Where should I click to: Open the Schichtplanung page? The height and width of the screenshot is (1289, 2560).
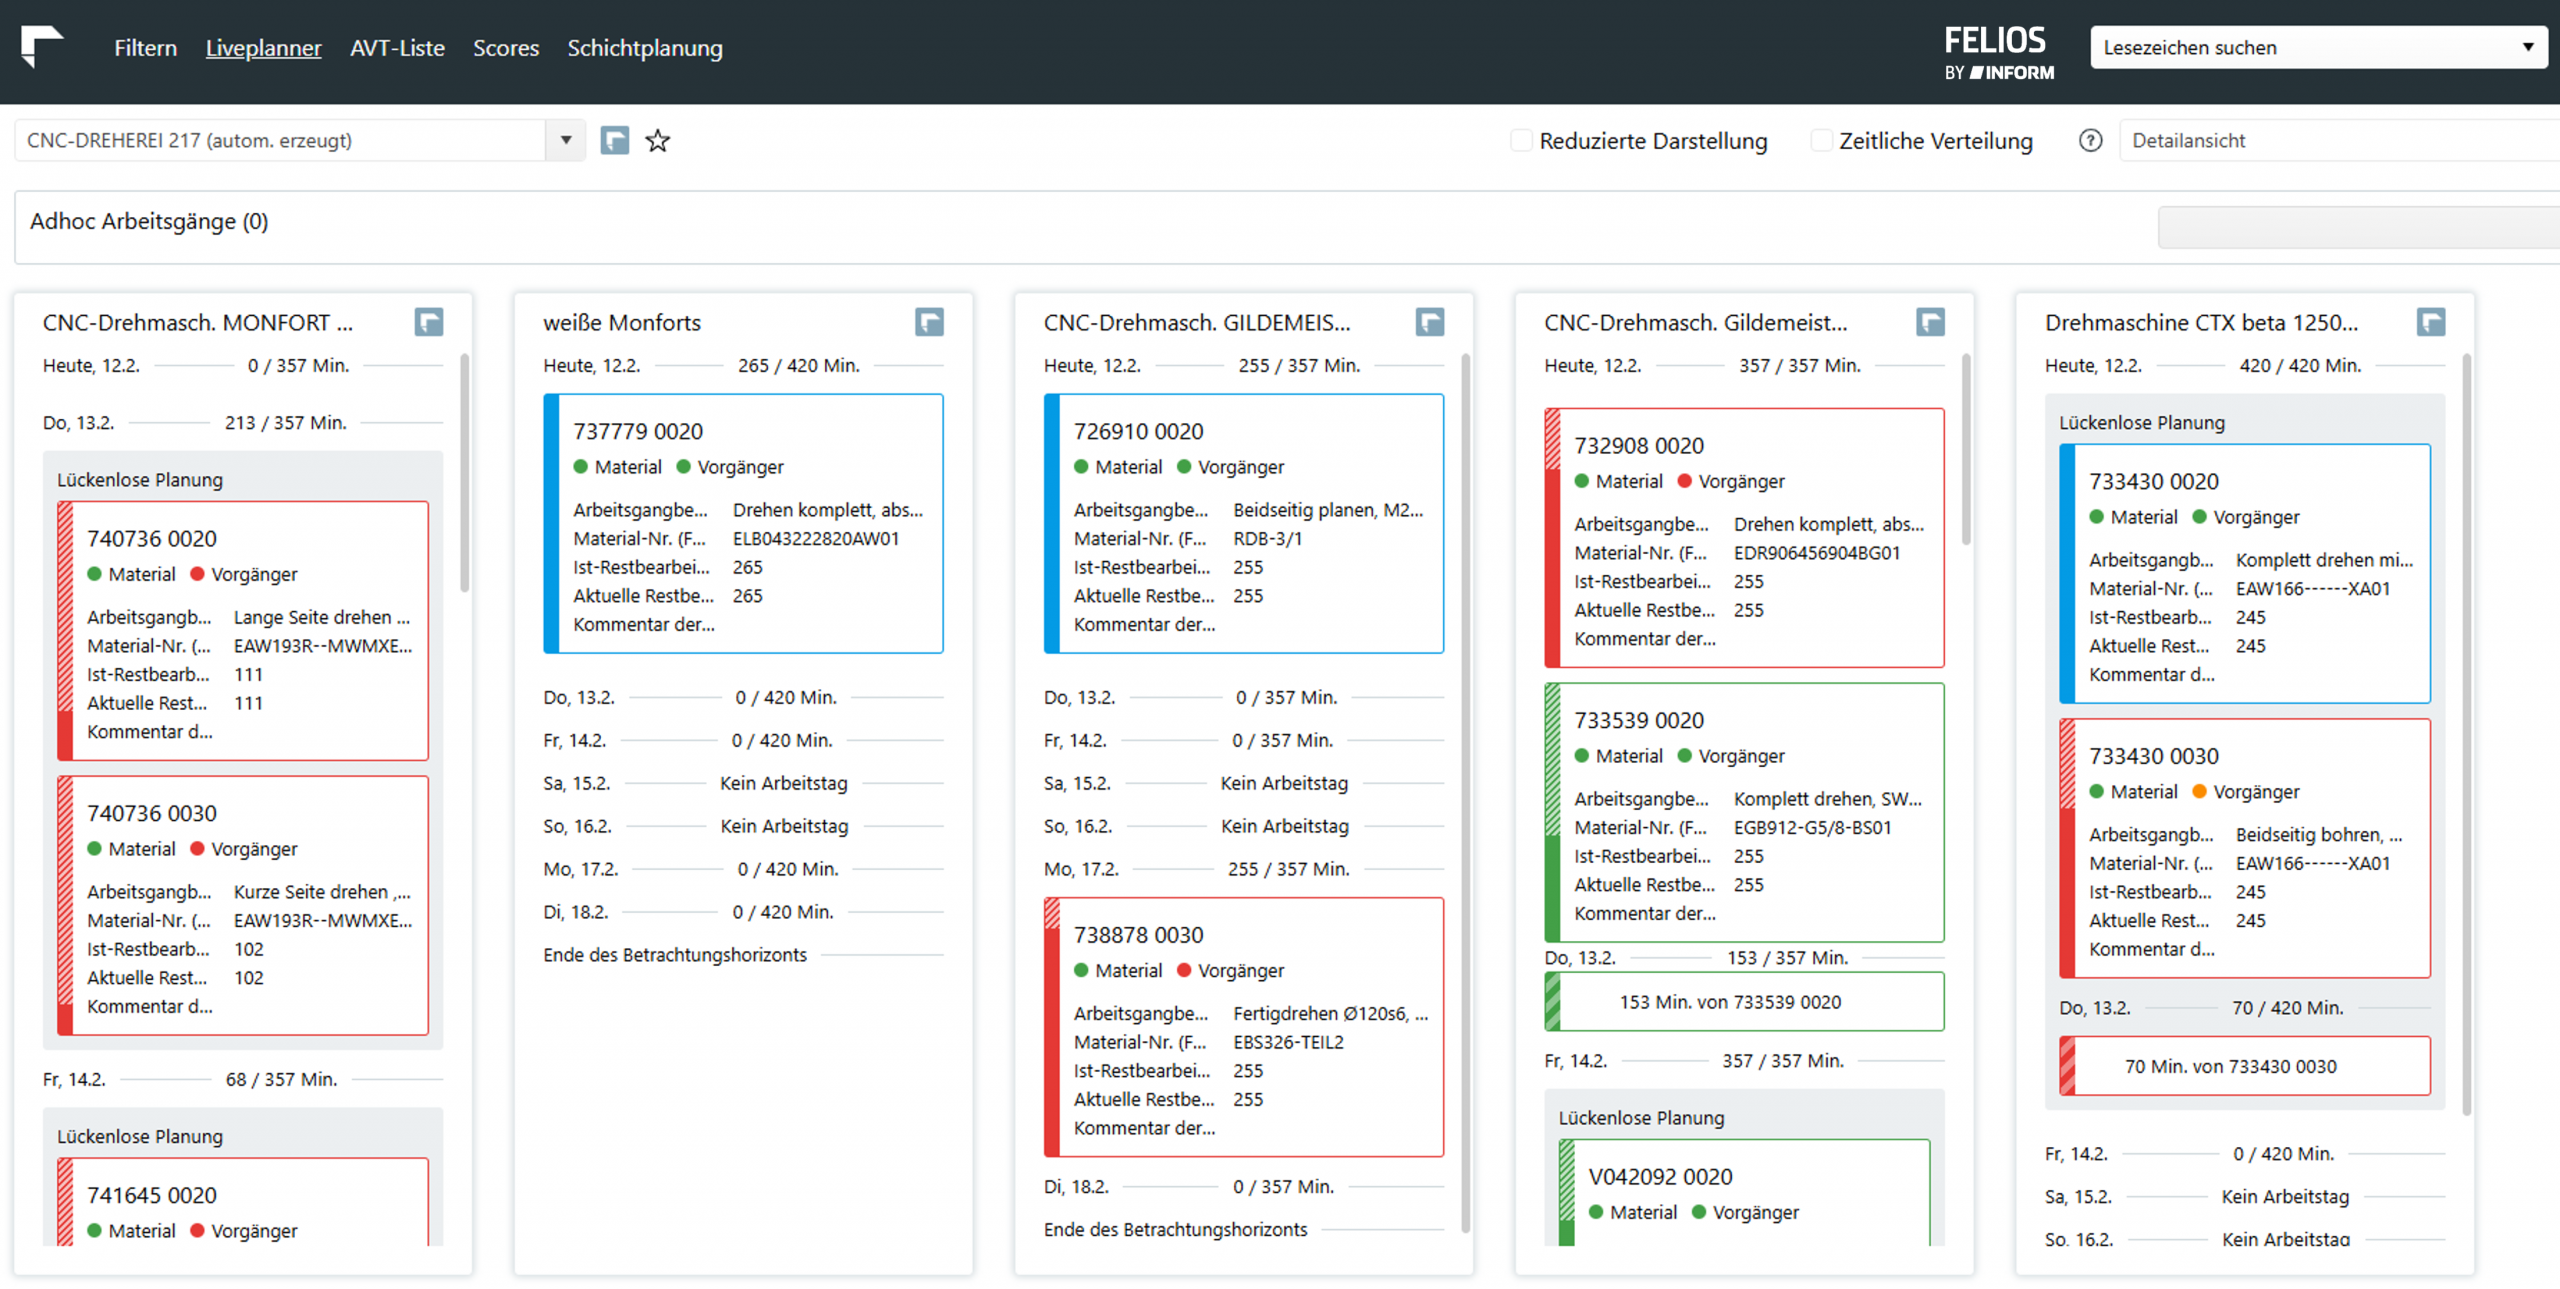pos(645,48)
